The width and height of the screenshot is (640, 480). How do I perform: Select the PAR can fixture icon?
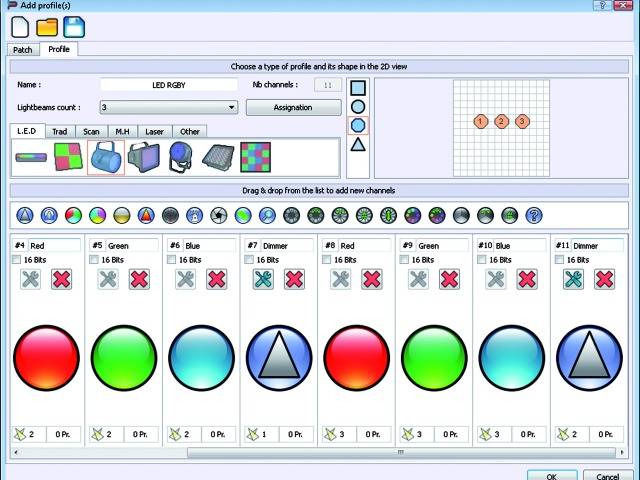pyautogui.click(x=106, y=157)
